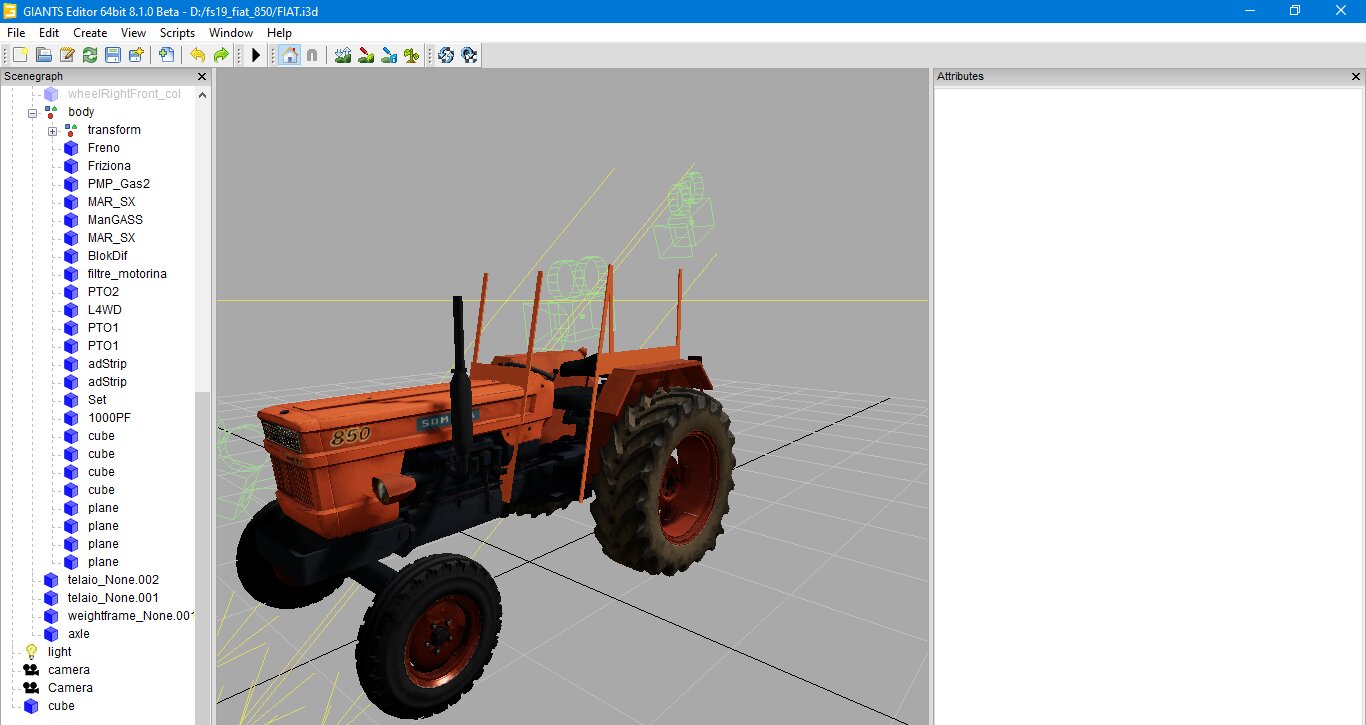
Task: Select the axle node
Action: click(x=78, y=634)
